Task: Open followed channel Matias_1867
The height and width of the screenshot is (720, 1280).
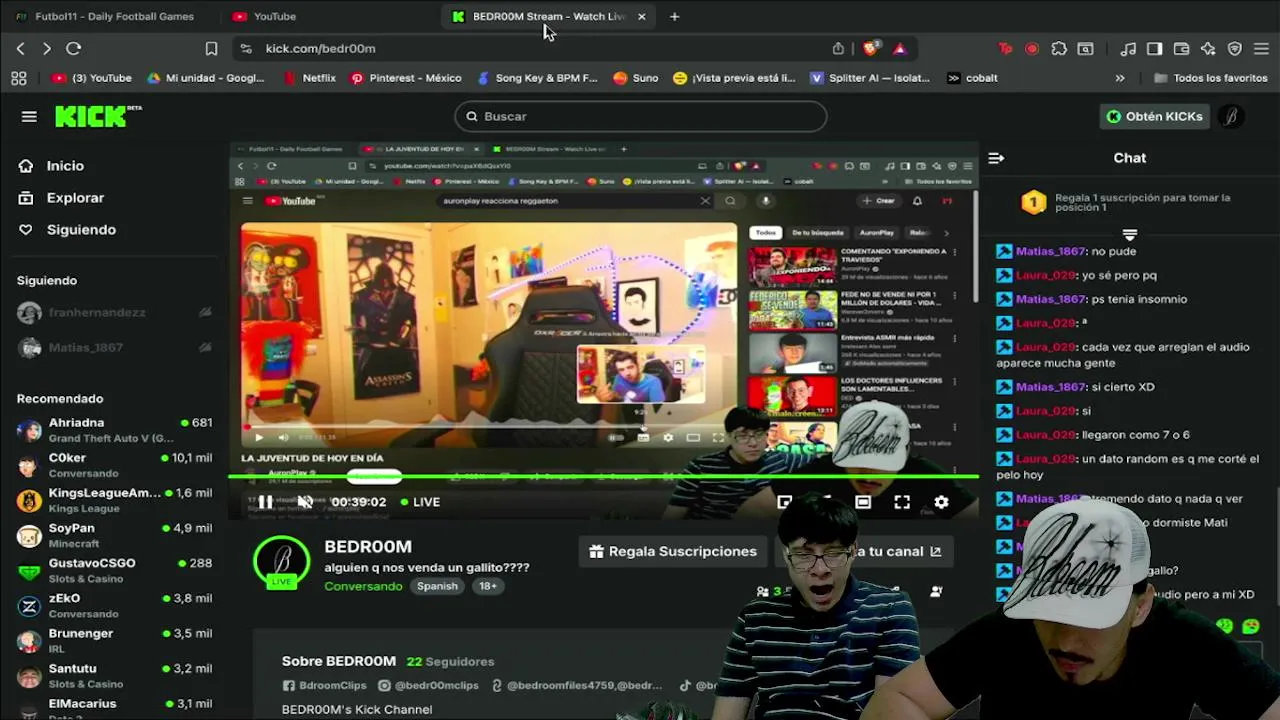Action: pos(115,348)
